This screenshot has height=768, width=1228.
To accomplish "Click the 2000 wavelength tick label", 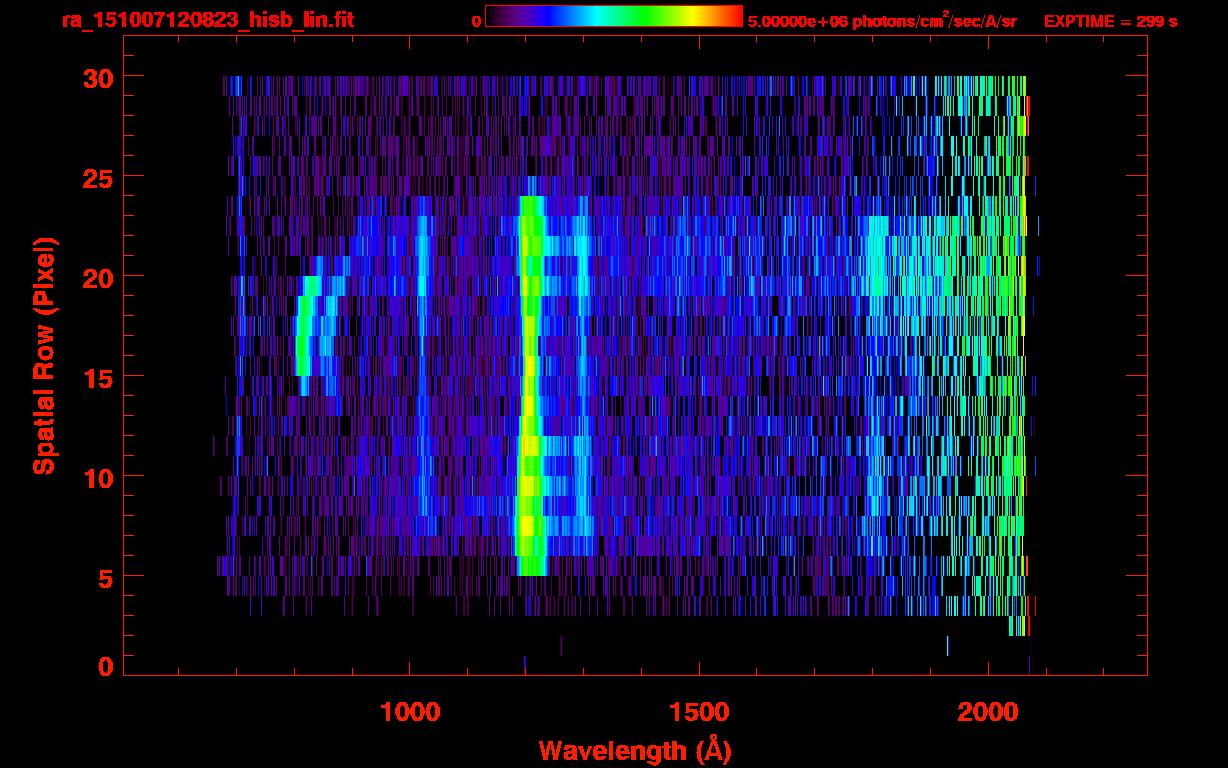I will 988,712.
